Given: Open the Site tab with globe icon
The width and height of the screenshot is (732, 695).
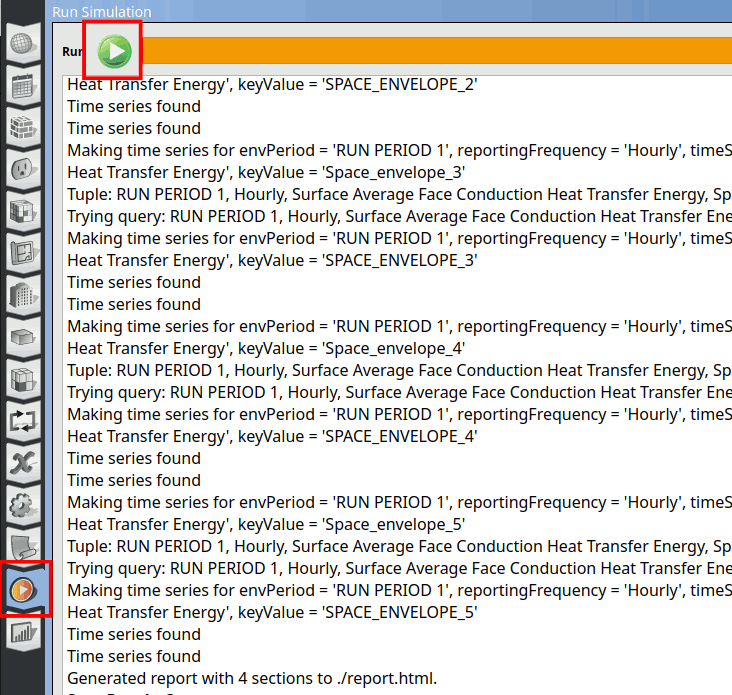Looking at the screenshot, I should (x=22, y=44).
